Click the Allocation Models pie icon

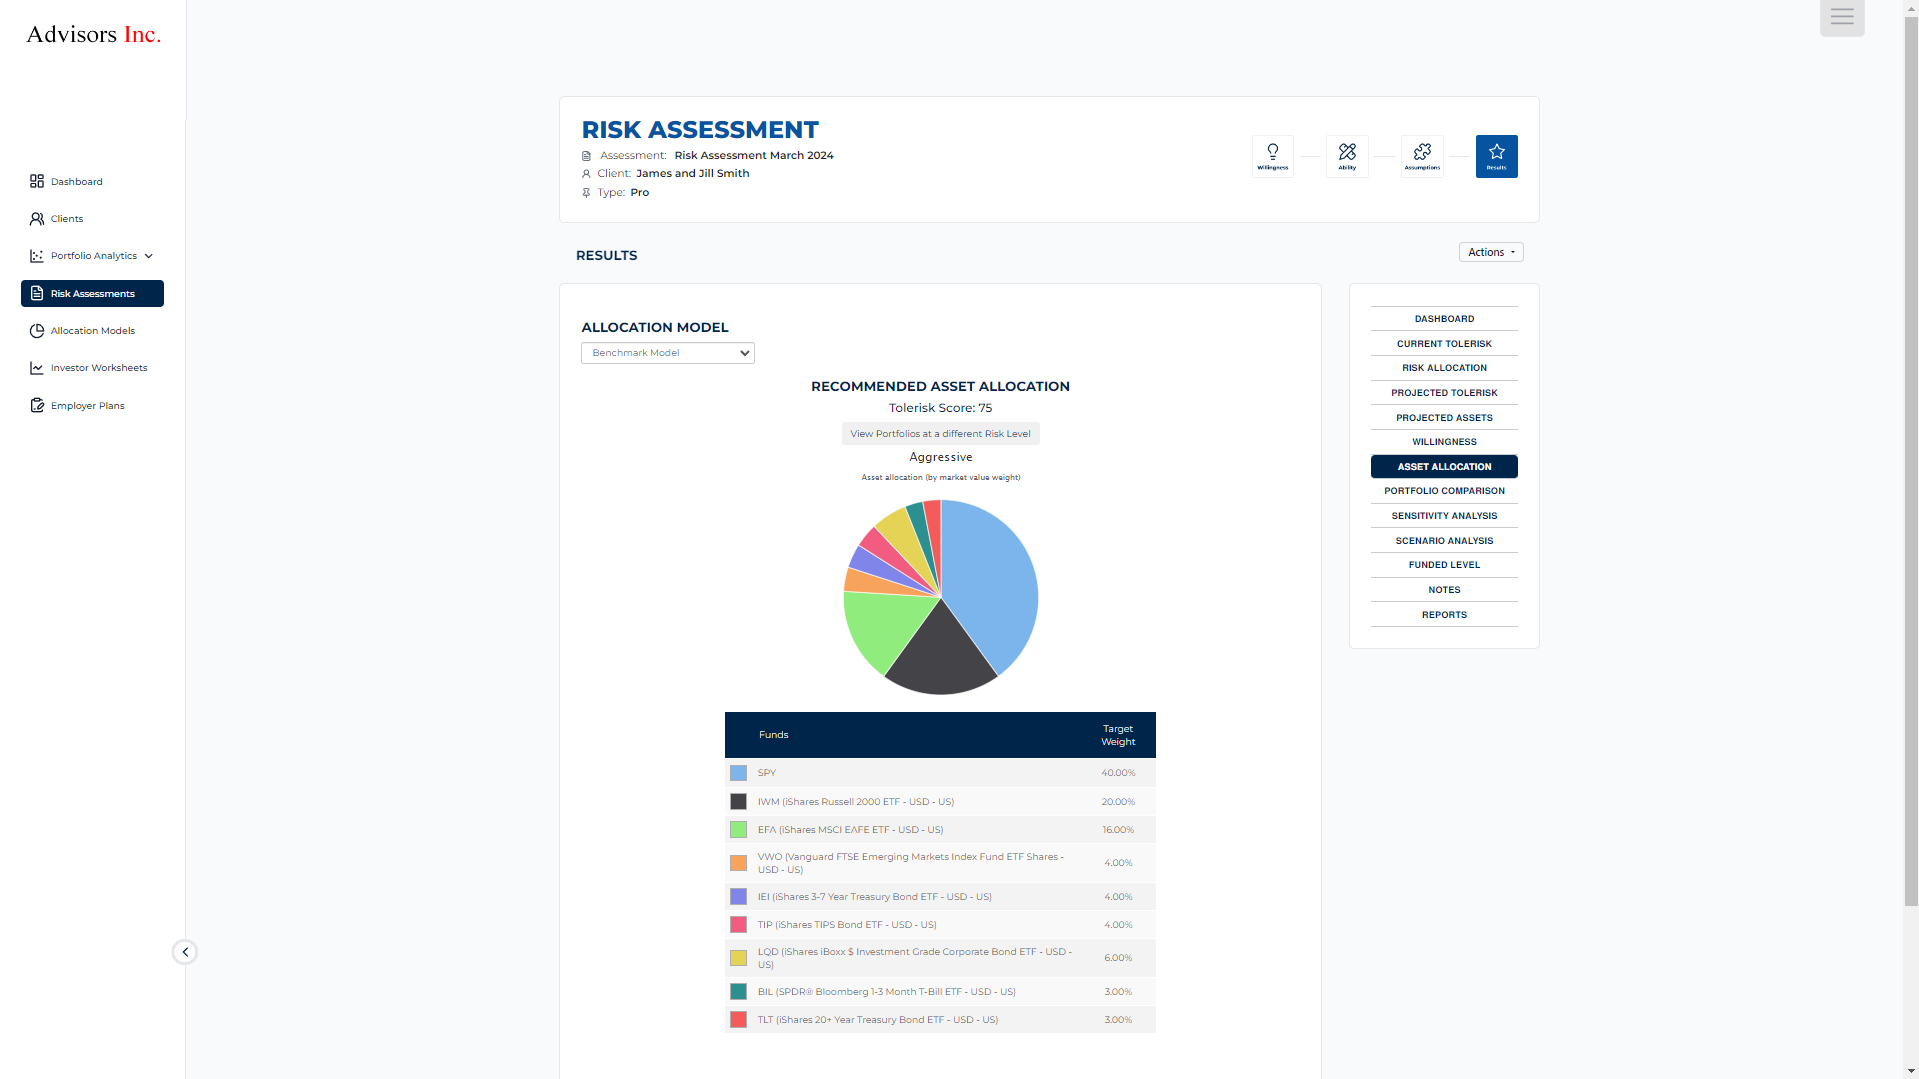[x=37, y=331]
